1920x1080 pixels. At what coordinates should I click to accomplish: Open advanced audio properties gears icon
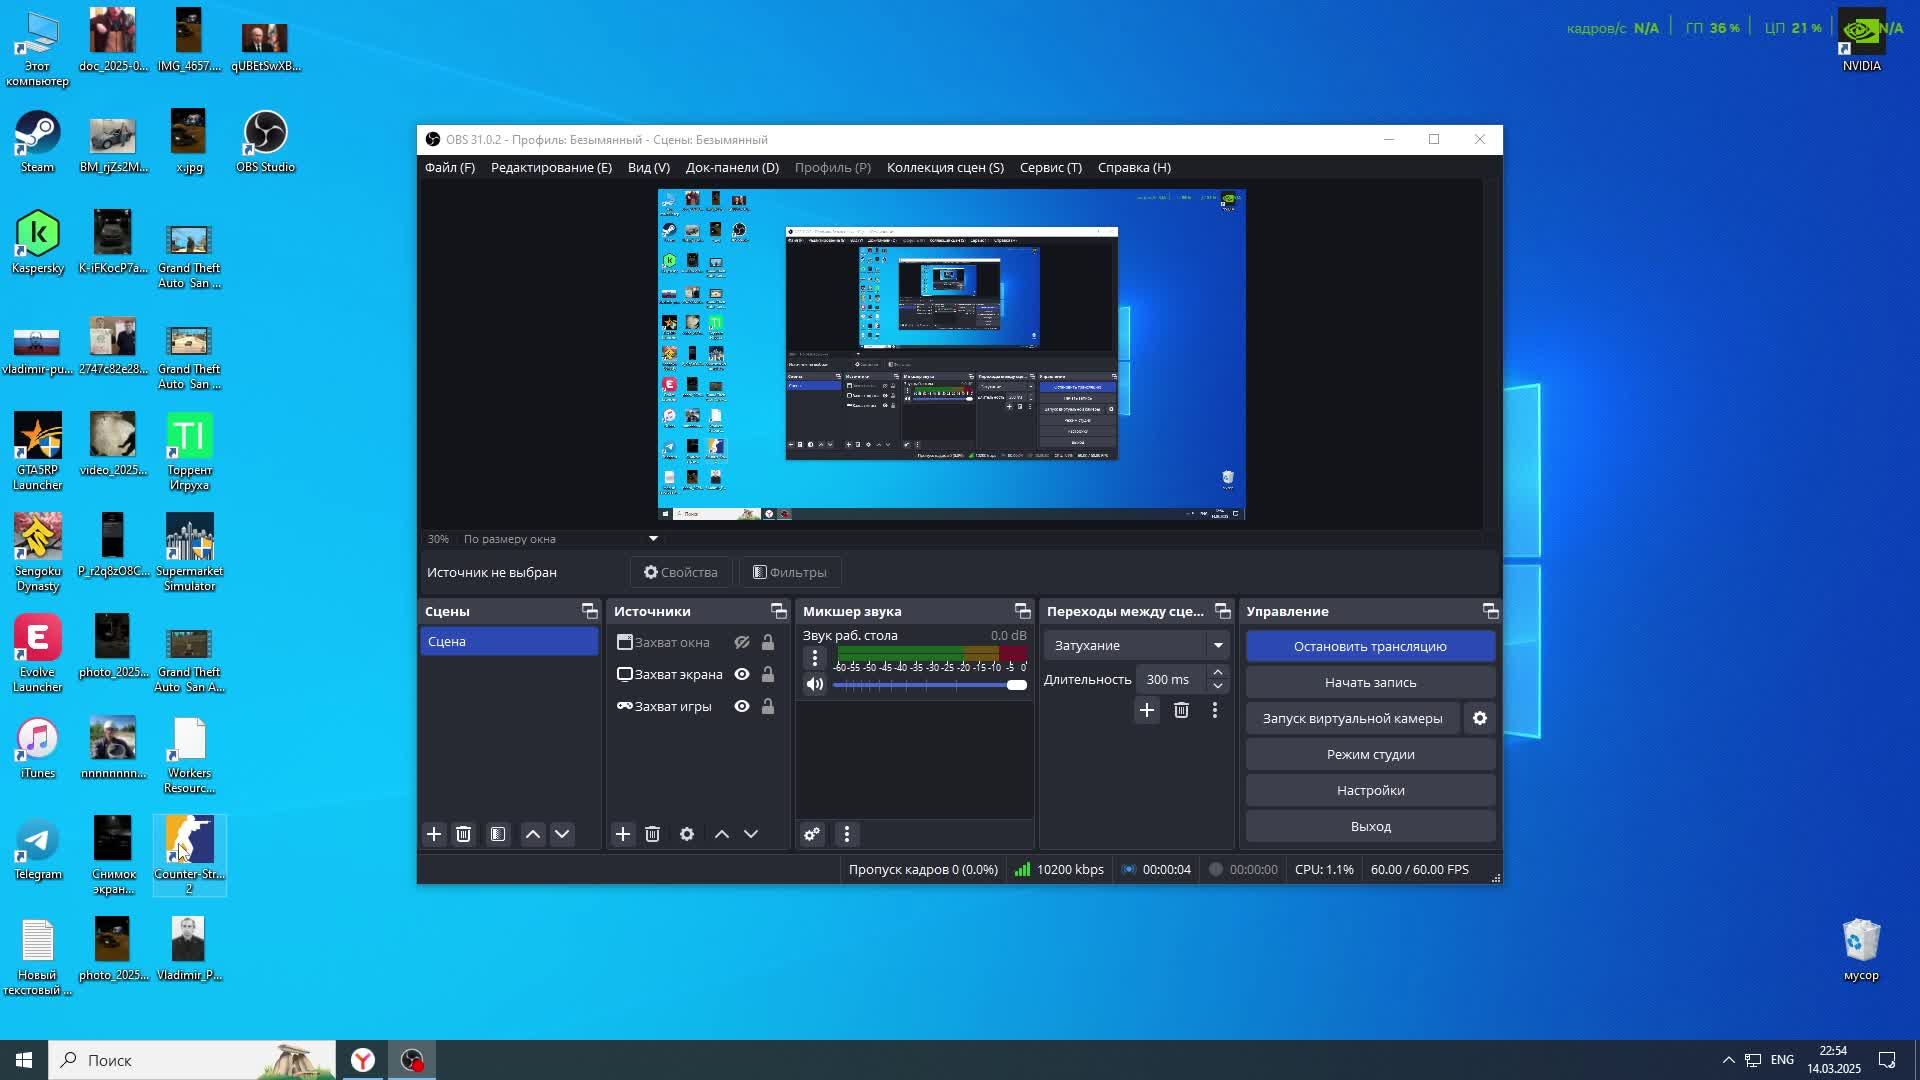[812, 834]
